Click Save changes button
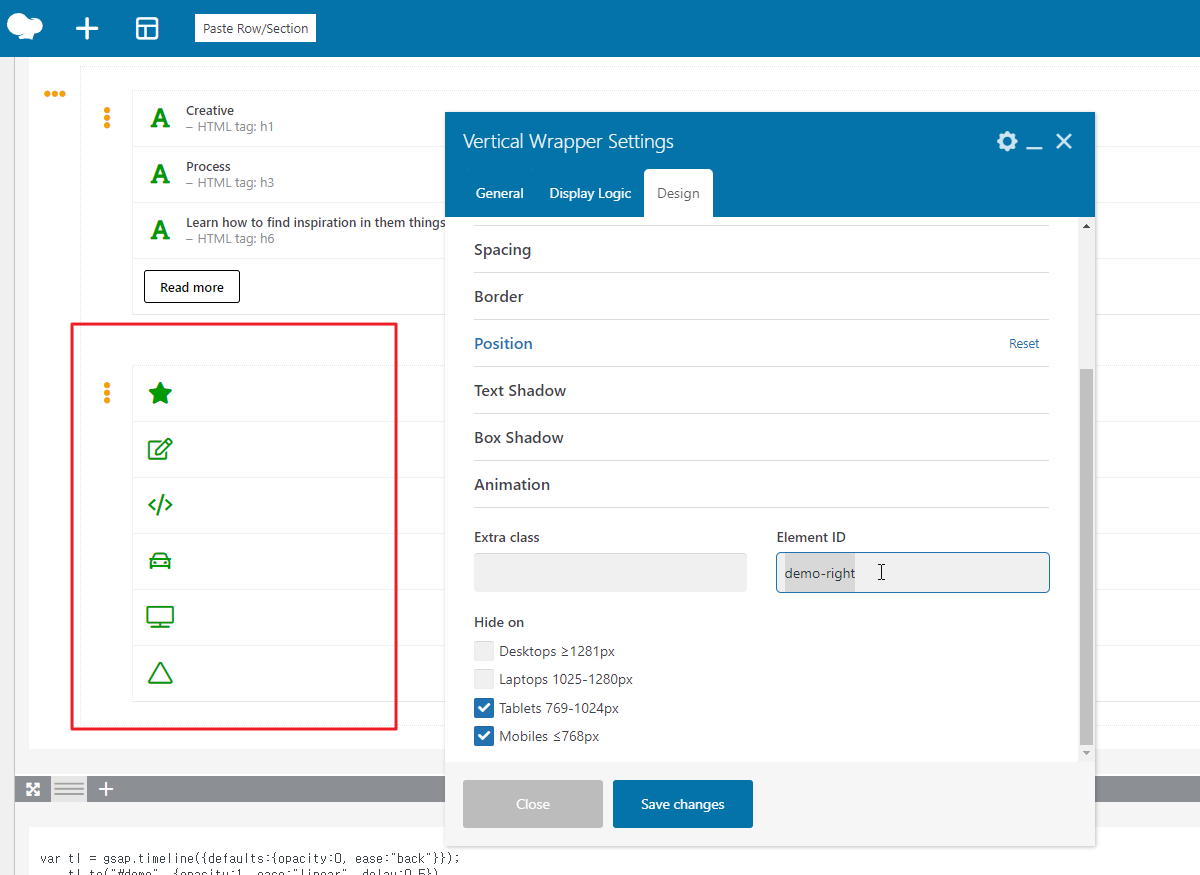The width and height of the screenshot is (1200, 875). (683, 804)
